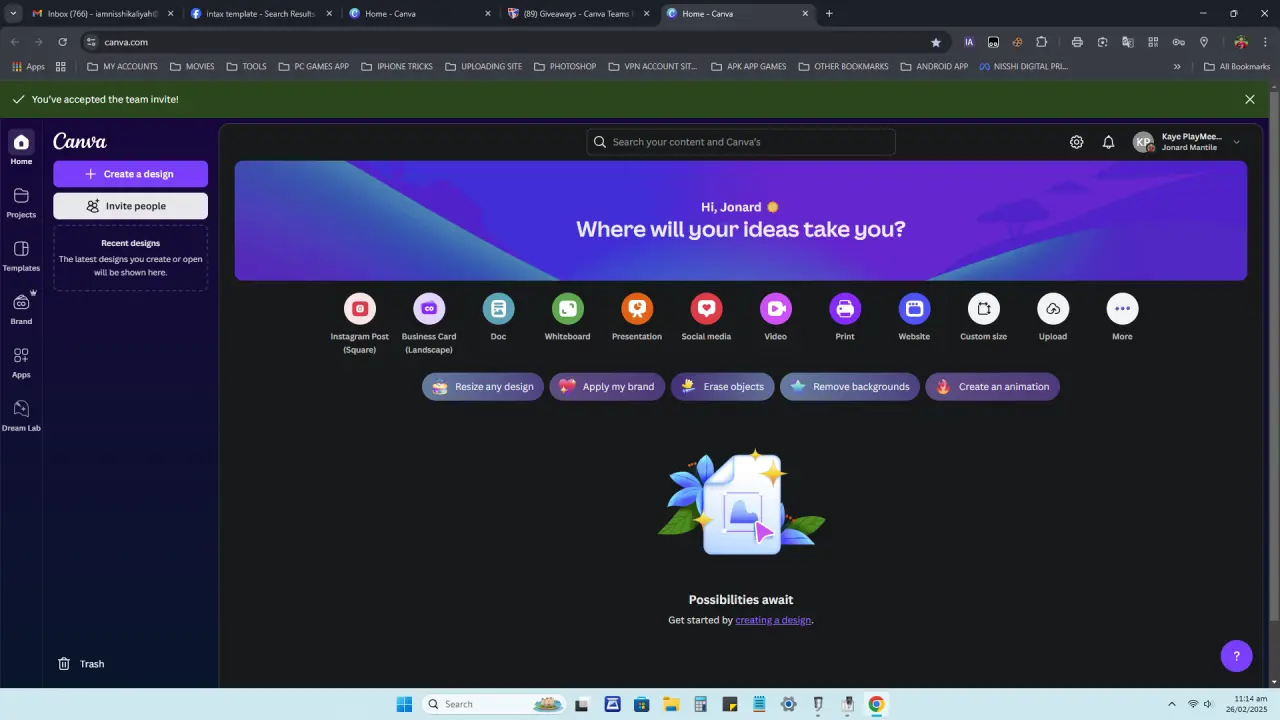The image size is (1280, 720).
Task: Focus the Canva content search field
Action: pos(741,142)
